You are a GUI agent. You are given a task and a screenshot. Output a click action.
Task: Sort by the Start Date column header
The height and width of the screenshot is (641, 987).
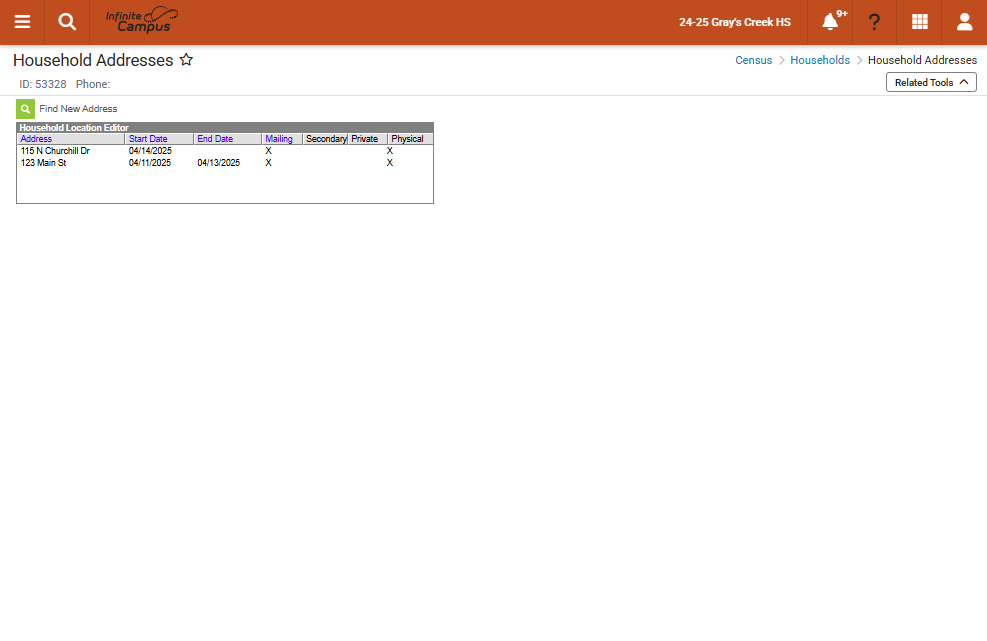(x=159, y=139)
